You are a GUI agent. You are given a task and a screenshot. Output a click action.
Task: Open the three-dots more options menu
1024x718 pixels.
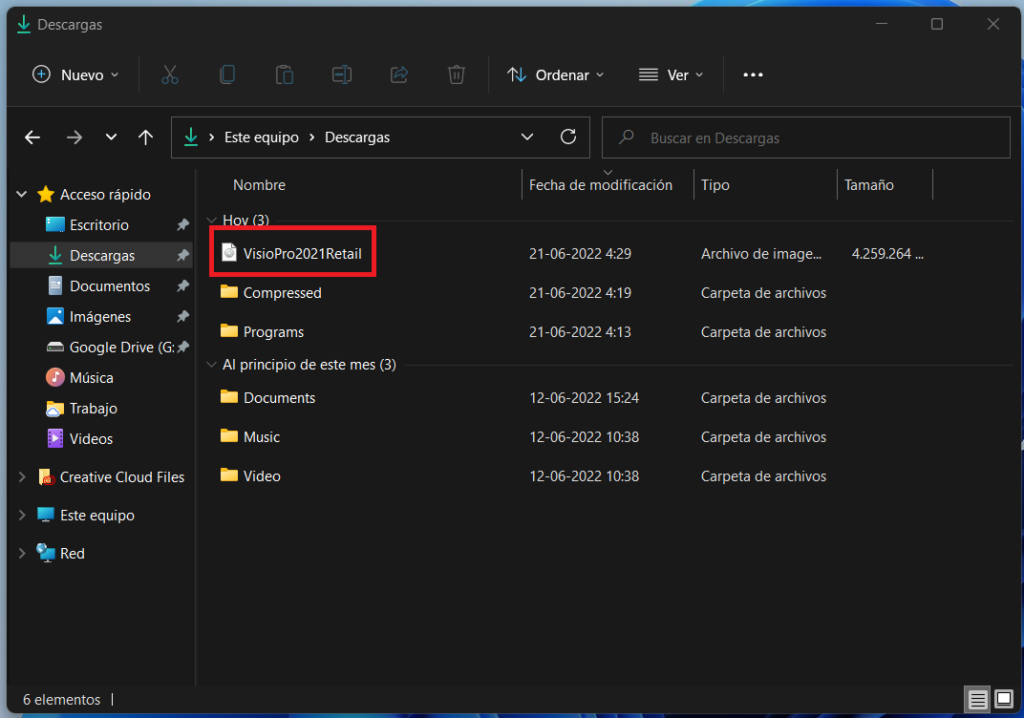(x=753, y=75)
